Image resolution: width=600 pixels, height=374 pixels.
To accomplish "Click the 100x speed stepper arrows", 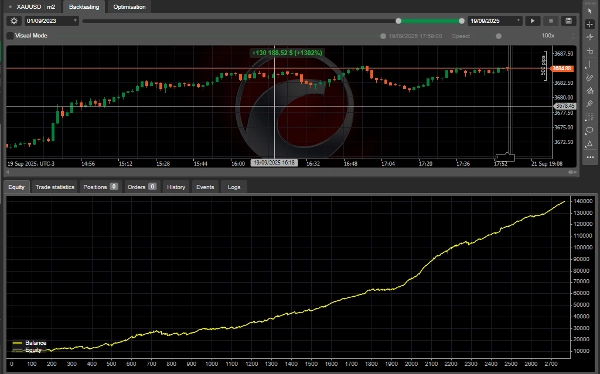I will click(x=573, y=36).
